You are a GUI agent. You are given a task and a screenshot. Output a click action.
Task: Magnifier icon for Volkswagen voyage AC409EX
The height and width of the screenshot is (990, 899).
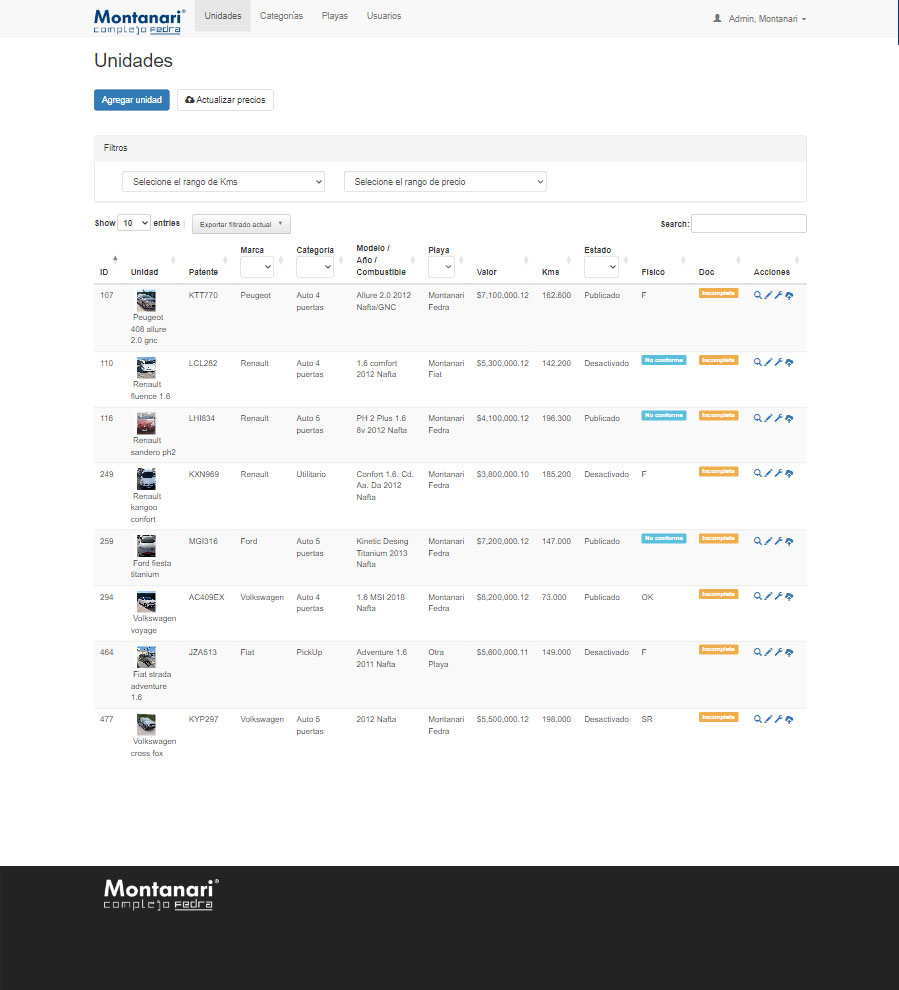click(x=758, y=596)
